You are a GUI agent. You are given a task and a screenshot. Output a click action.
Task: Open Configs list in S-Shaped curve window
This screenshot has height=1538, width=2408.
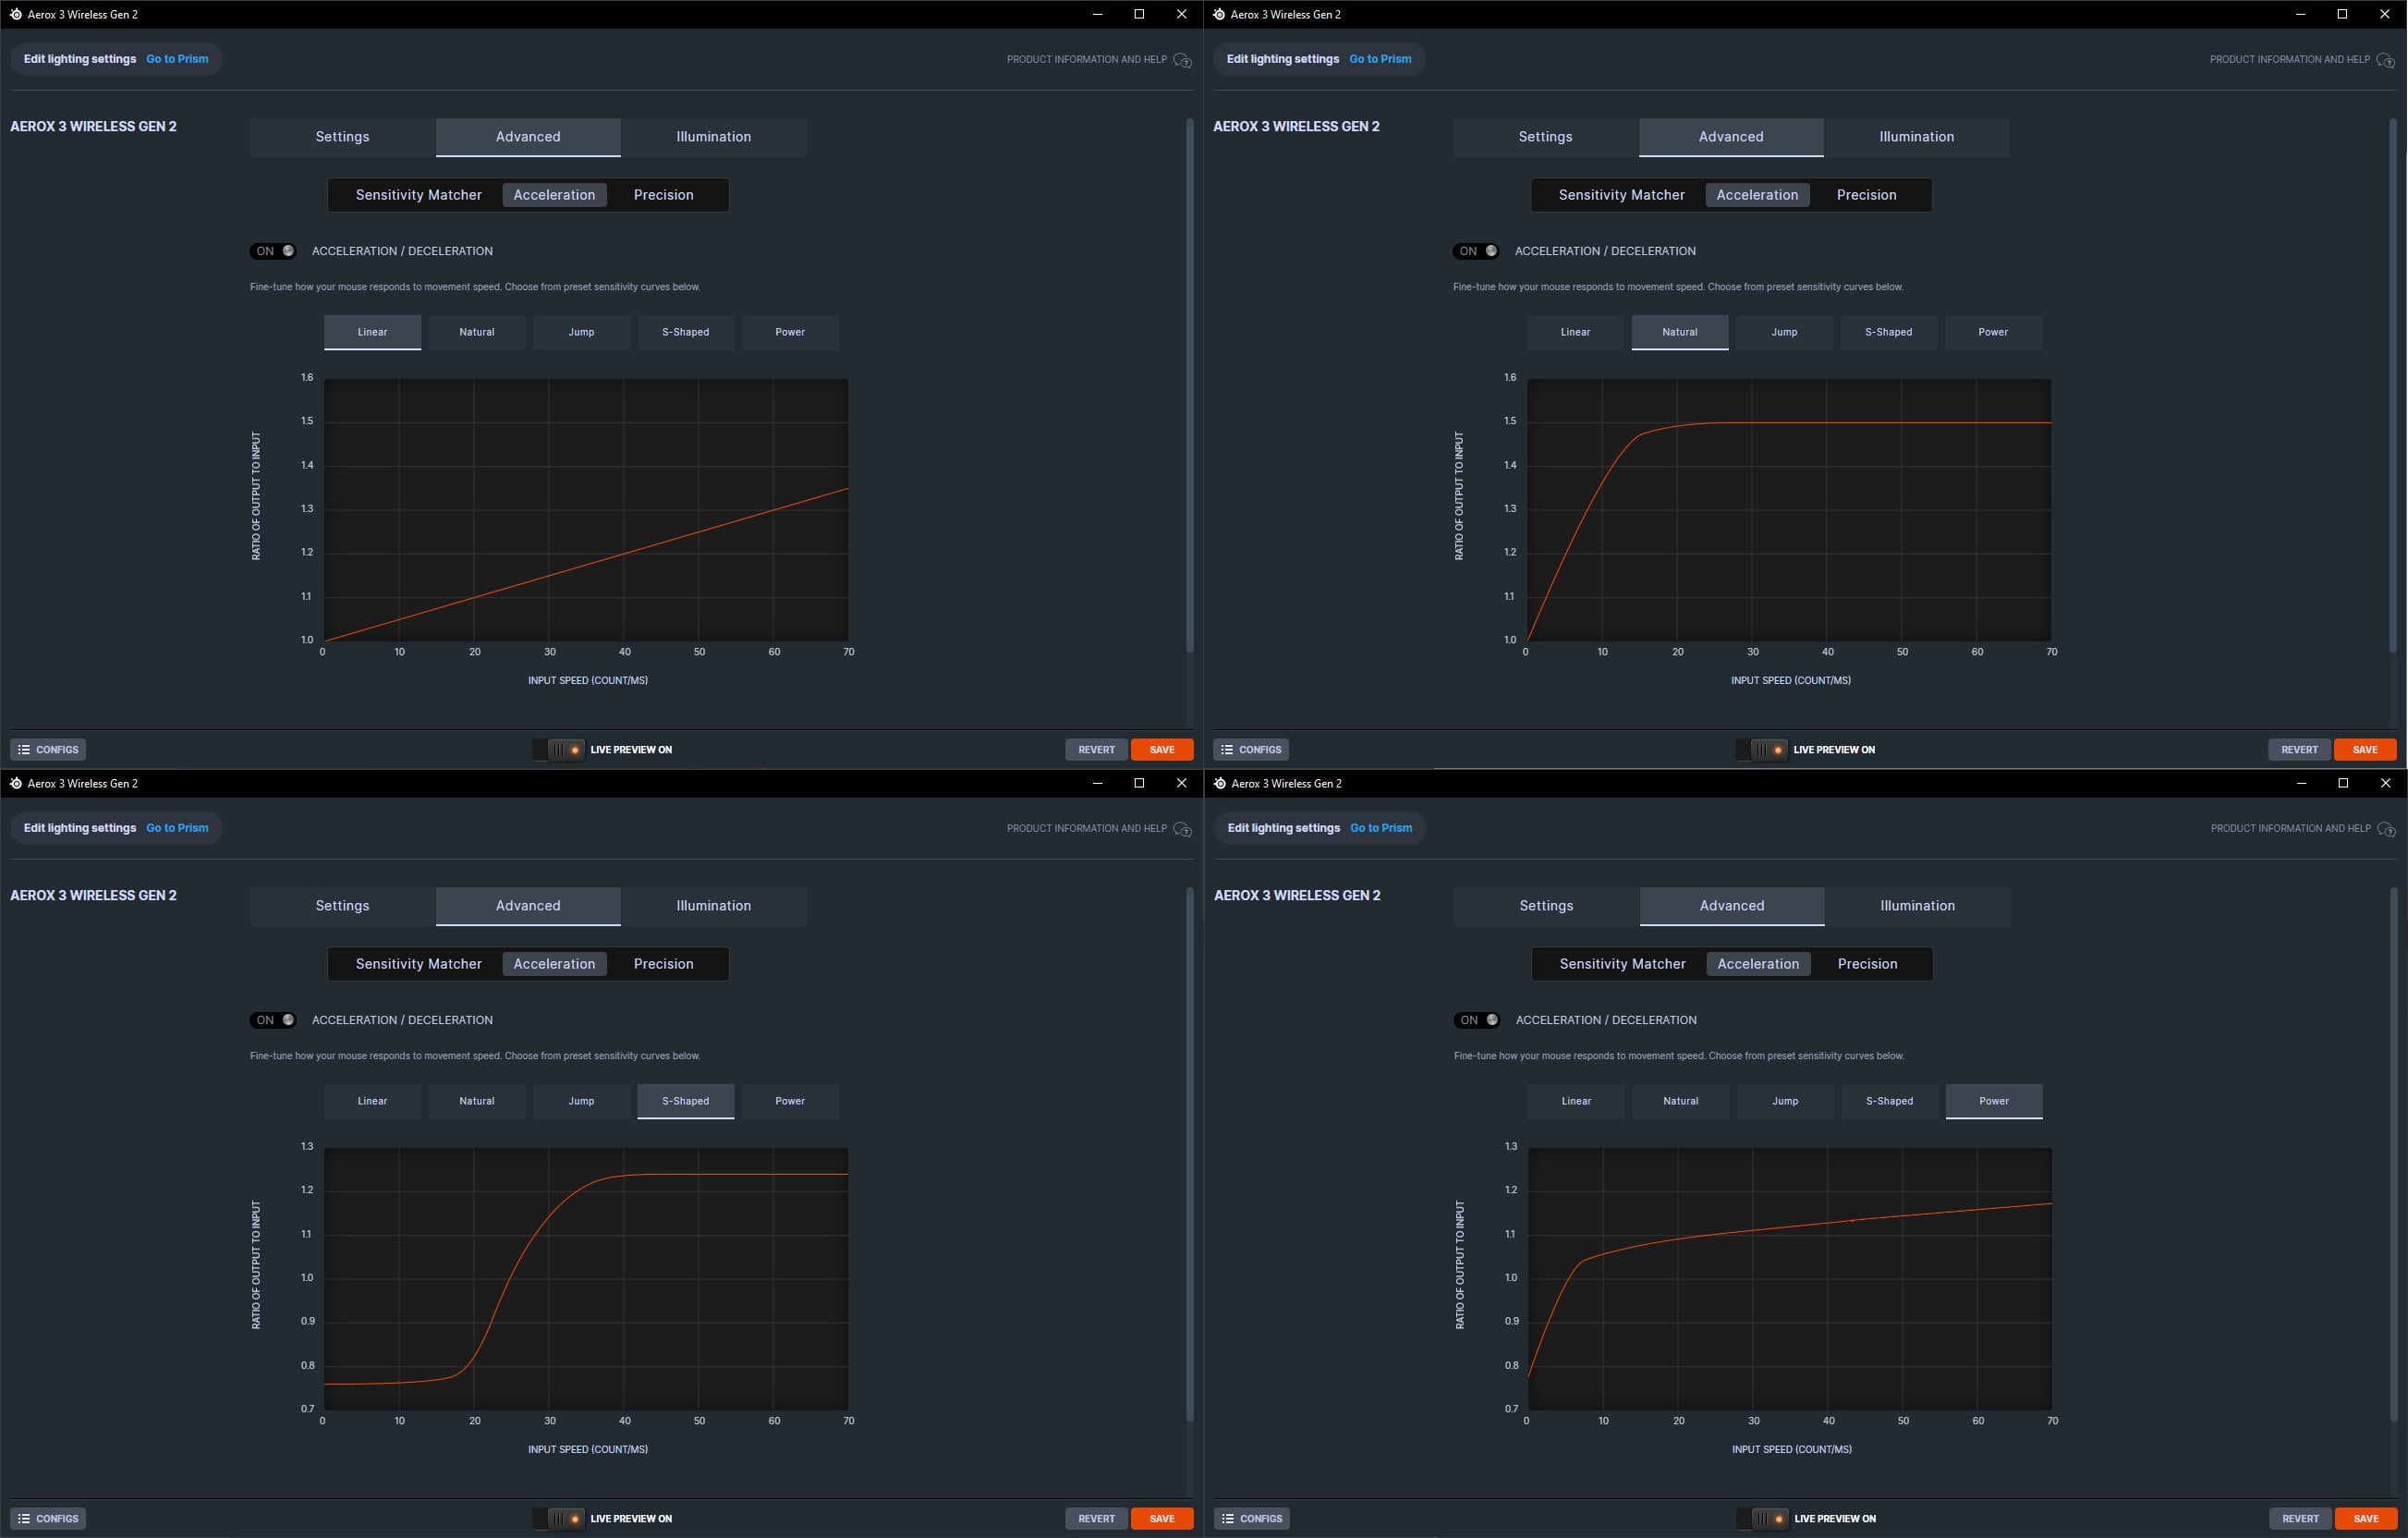(48, 1518)
